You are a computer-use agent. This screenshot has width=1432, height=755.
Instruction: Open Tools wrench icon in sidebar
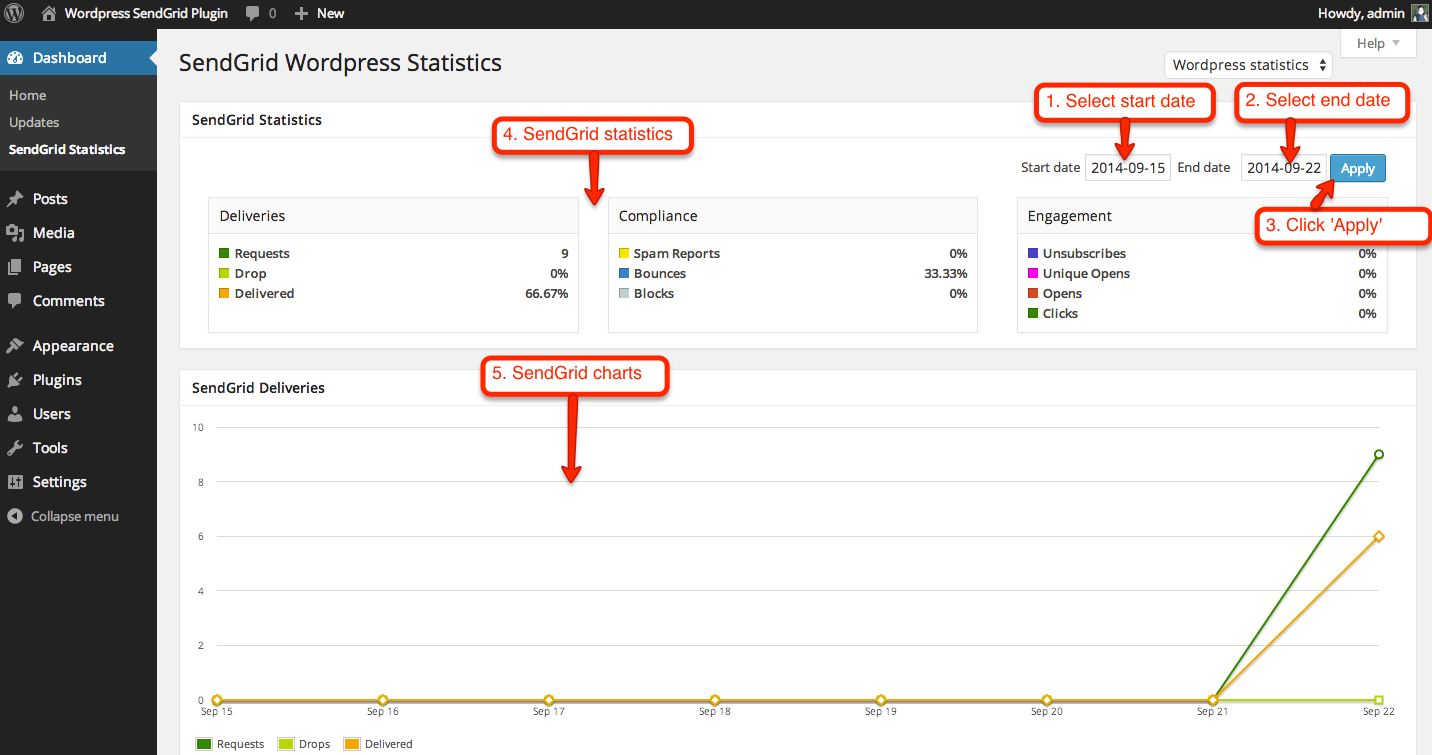tap(15, 448)
